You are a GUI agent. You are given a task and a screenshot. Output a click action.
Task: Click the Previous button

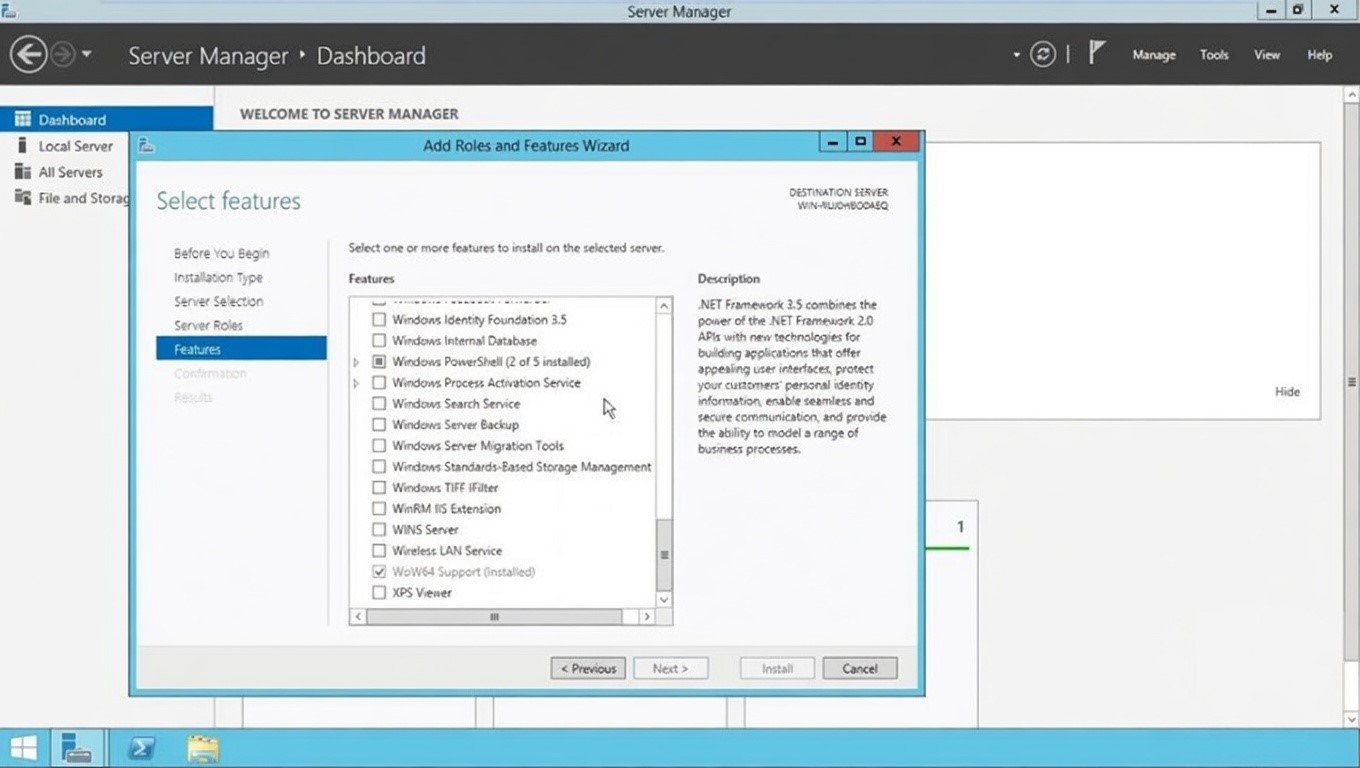click(588, 668)
